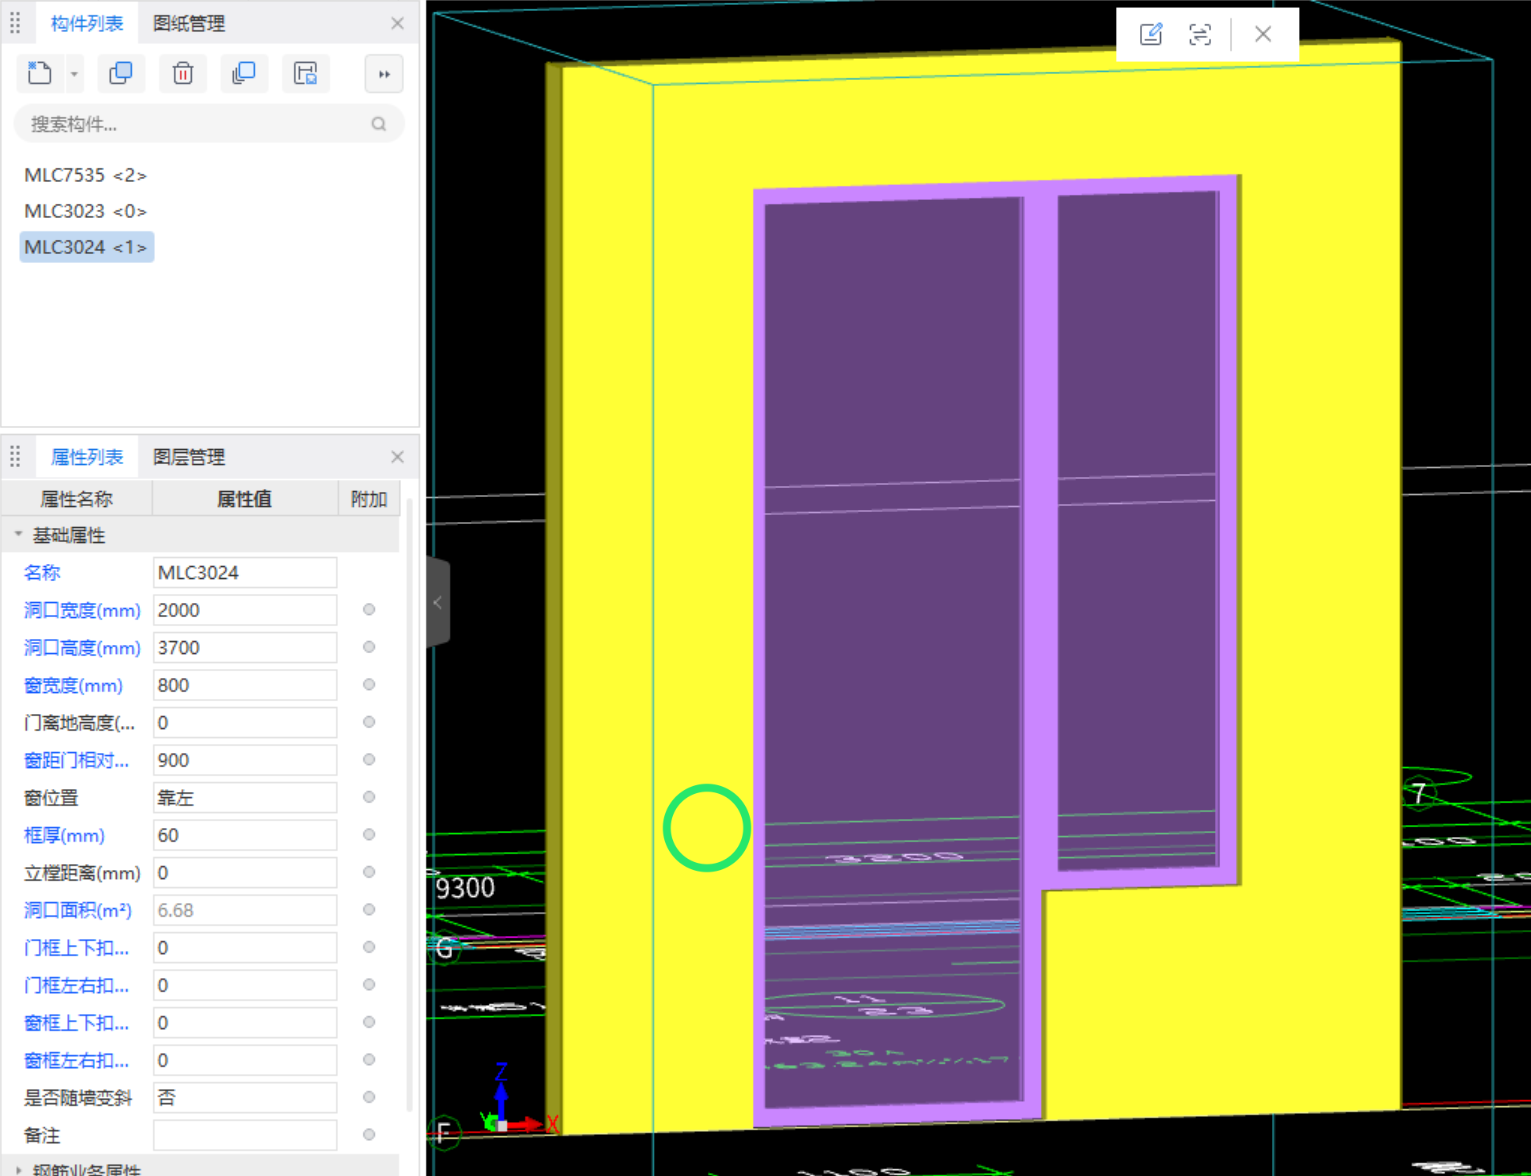Edit 门框左右扣 value field

tap(245, 985)
